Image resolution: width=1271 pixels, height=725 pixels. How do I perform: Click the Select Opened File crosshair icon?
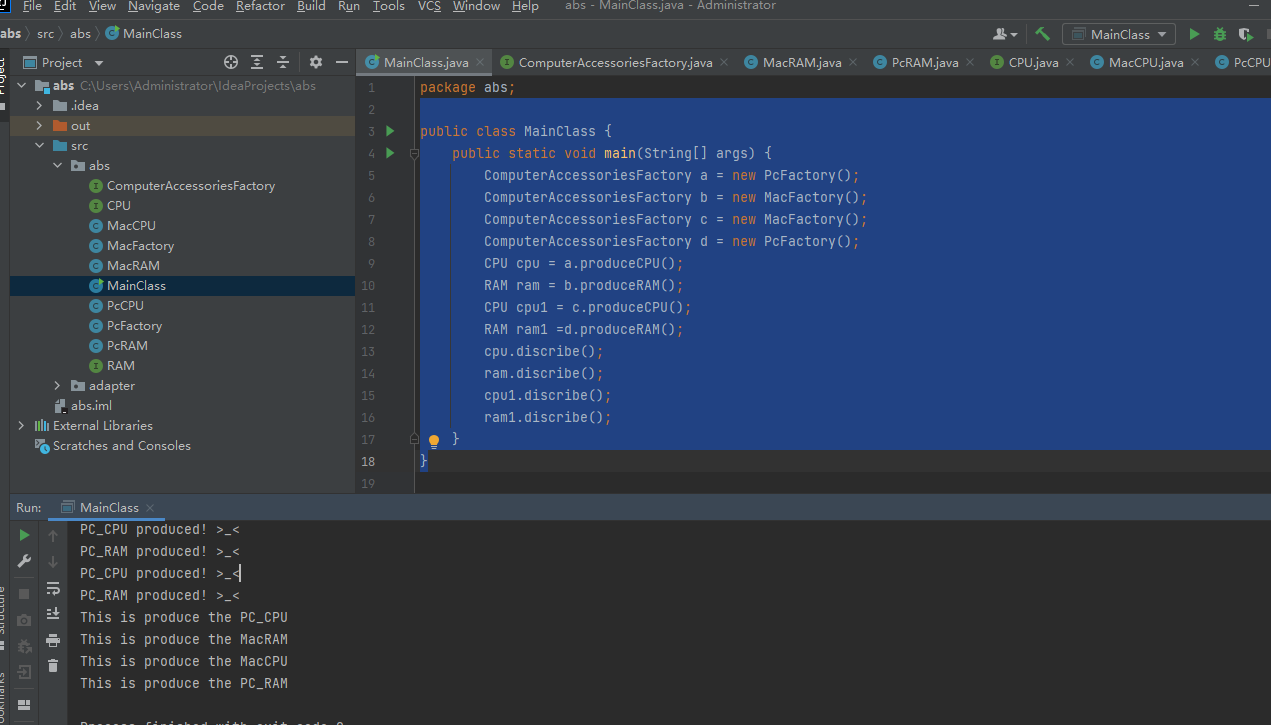pyautogui.click(x=231, y=62)
